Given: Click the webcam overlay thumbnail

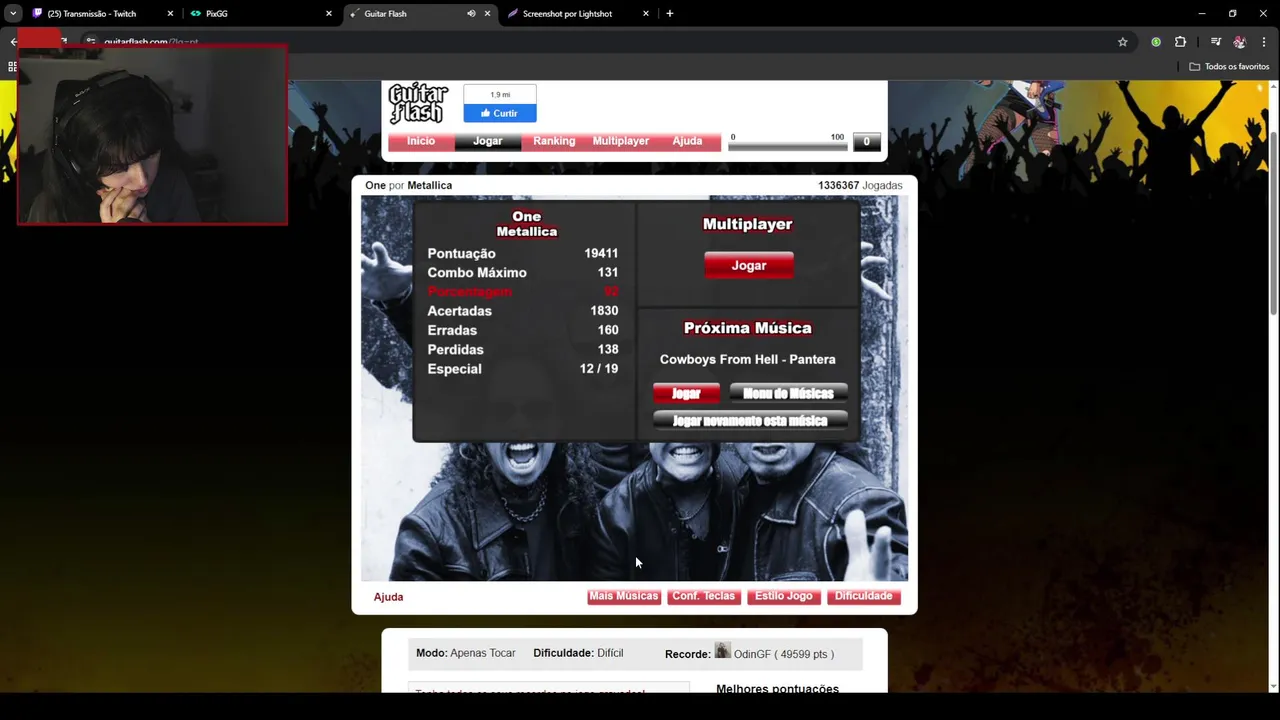Looking at the screenshot, I should [x=152, y=134].
